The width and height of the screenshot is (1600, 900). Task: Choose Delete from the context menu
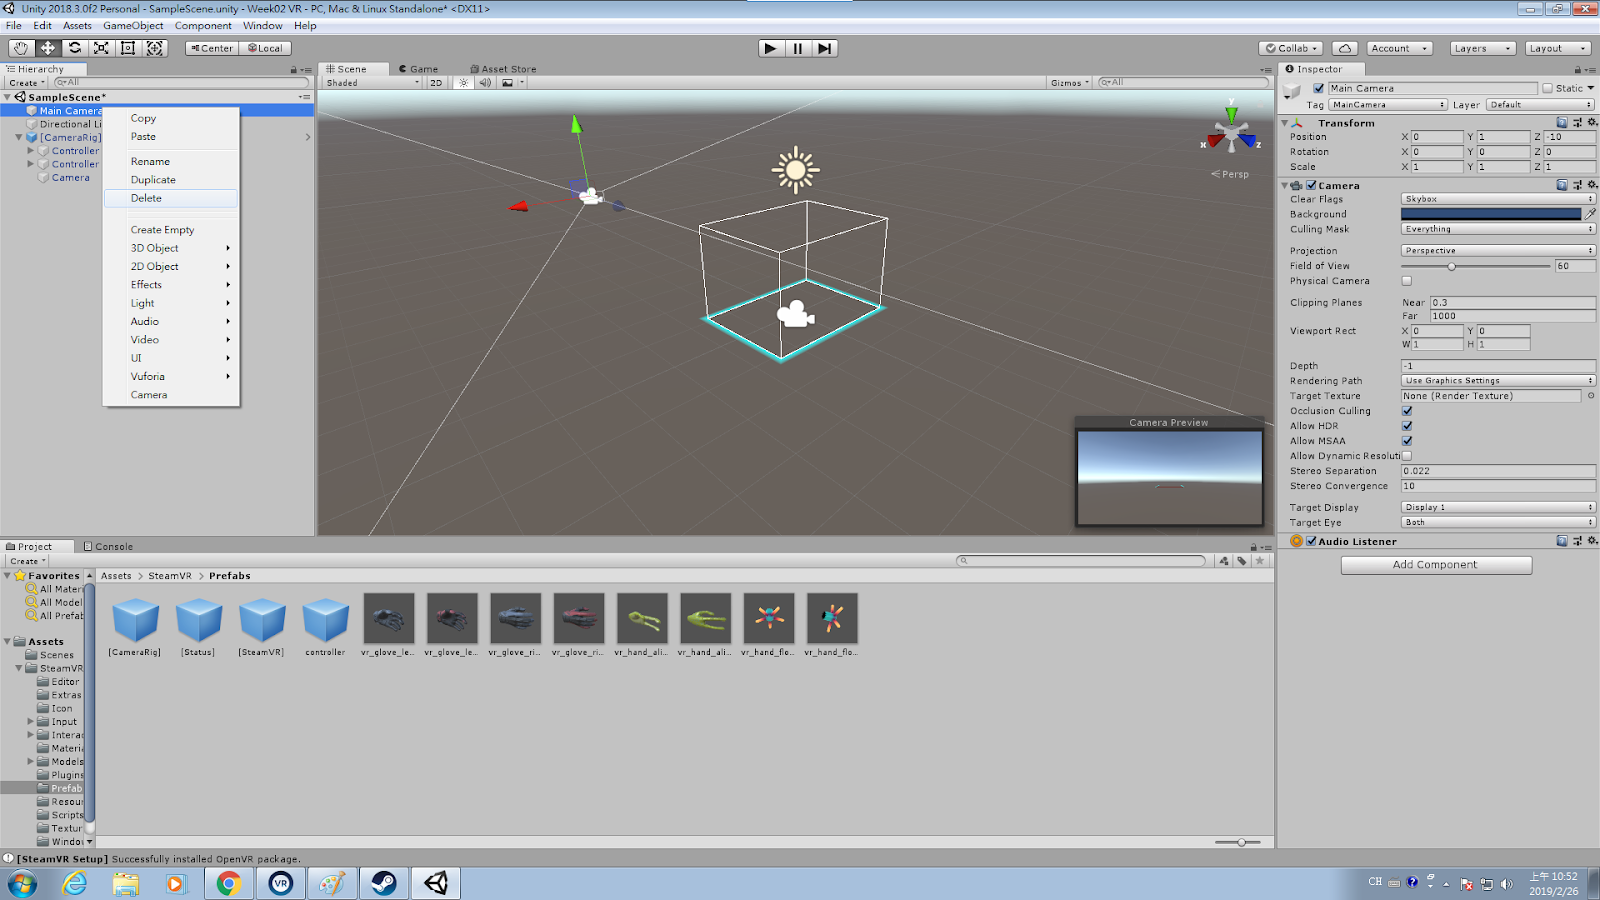point(171,198)
